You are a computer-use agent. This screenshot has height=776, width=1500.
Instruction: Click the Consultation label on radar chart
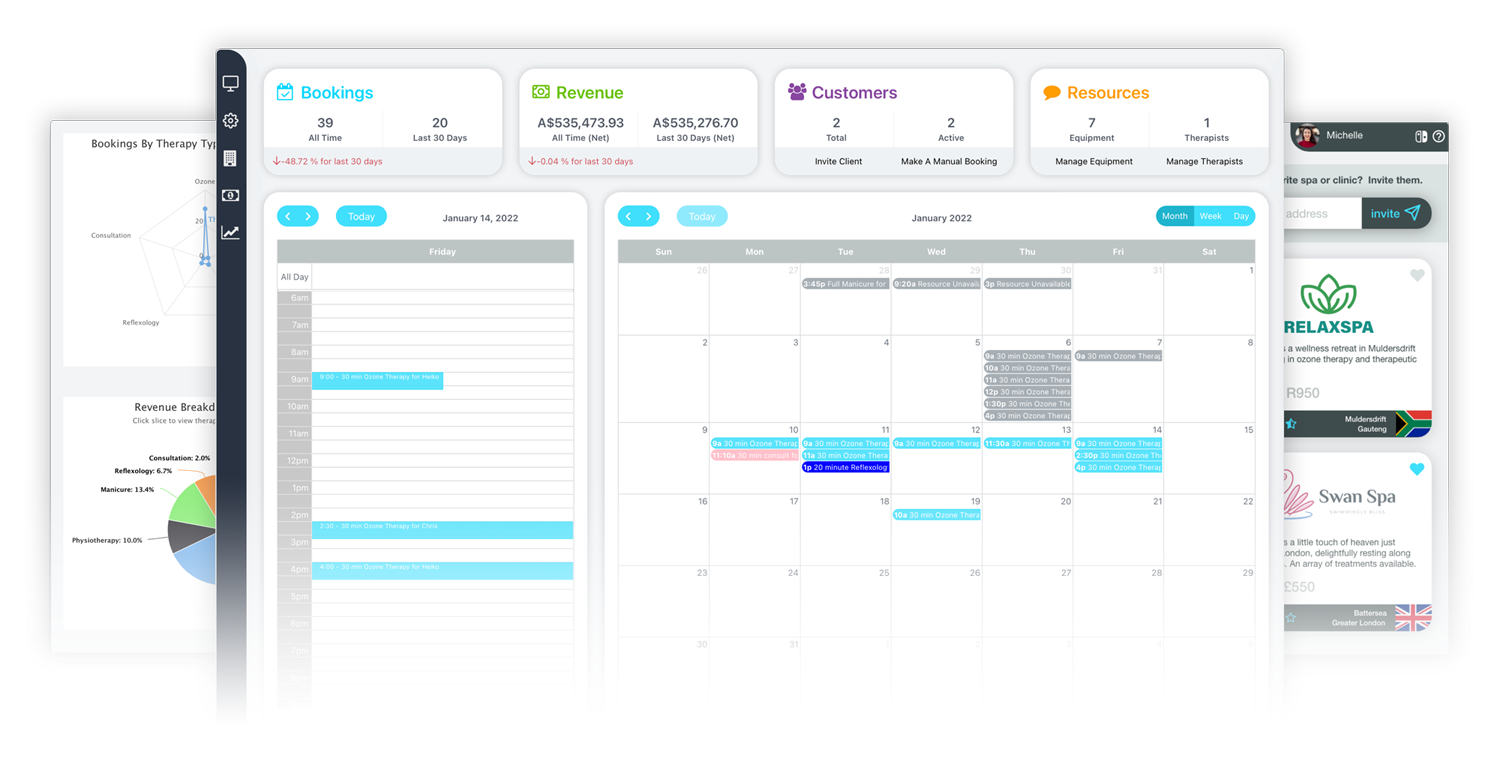(x=111, y=236)
